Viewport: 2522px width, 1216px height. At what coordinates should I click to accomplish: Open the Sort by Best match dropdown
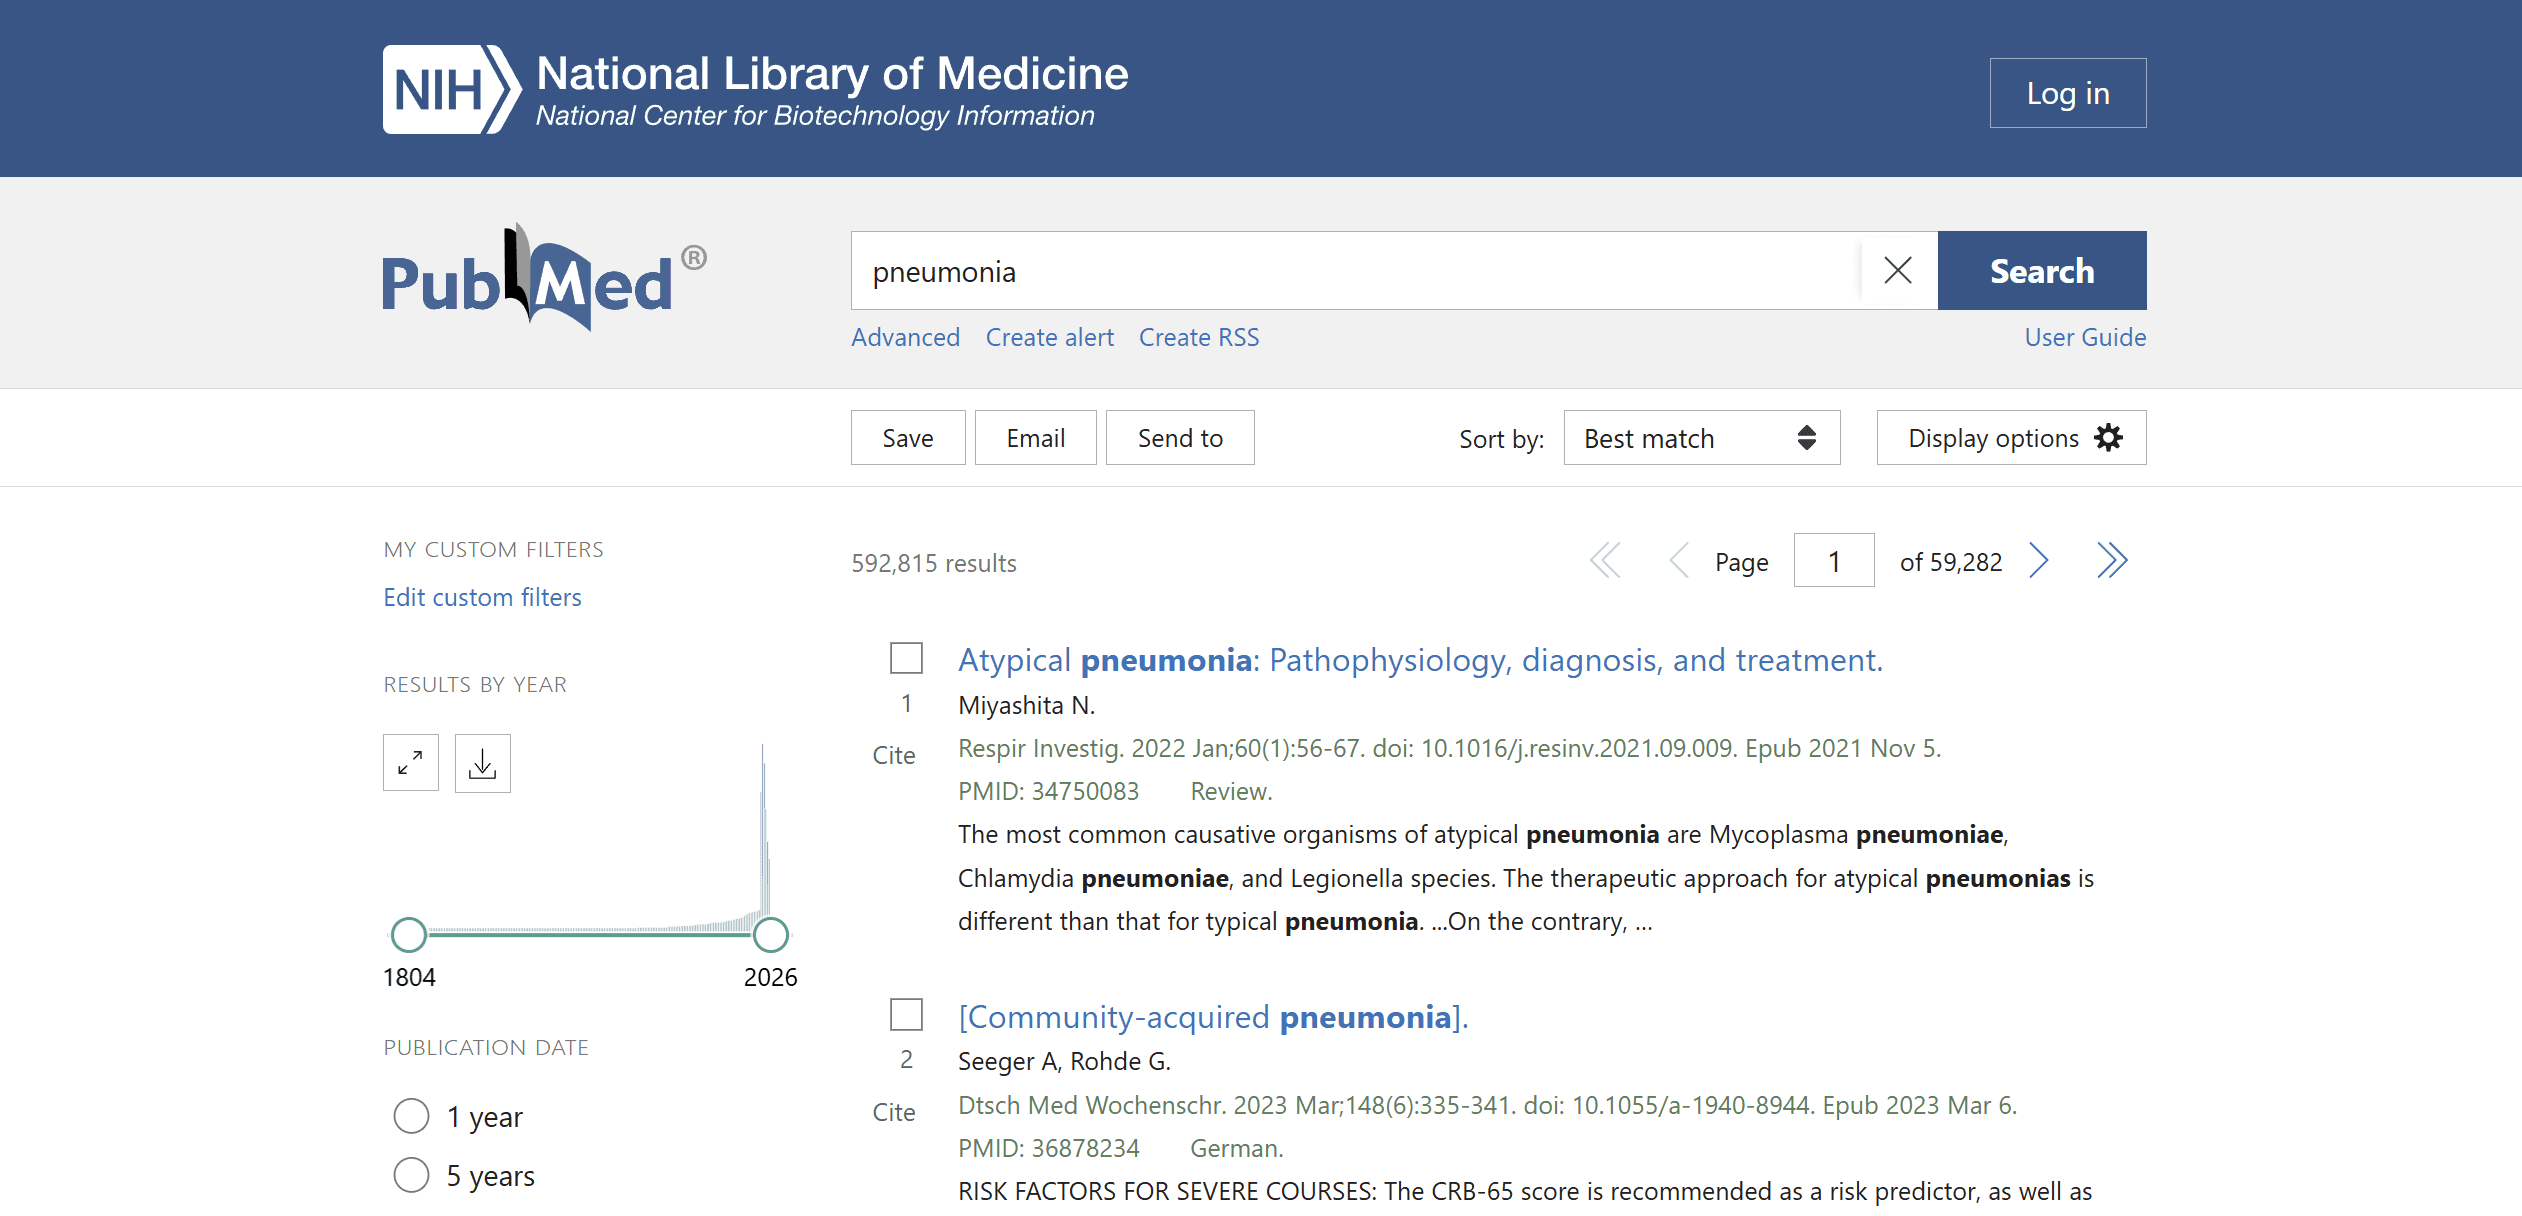click(x=1700, y=438)
